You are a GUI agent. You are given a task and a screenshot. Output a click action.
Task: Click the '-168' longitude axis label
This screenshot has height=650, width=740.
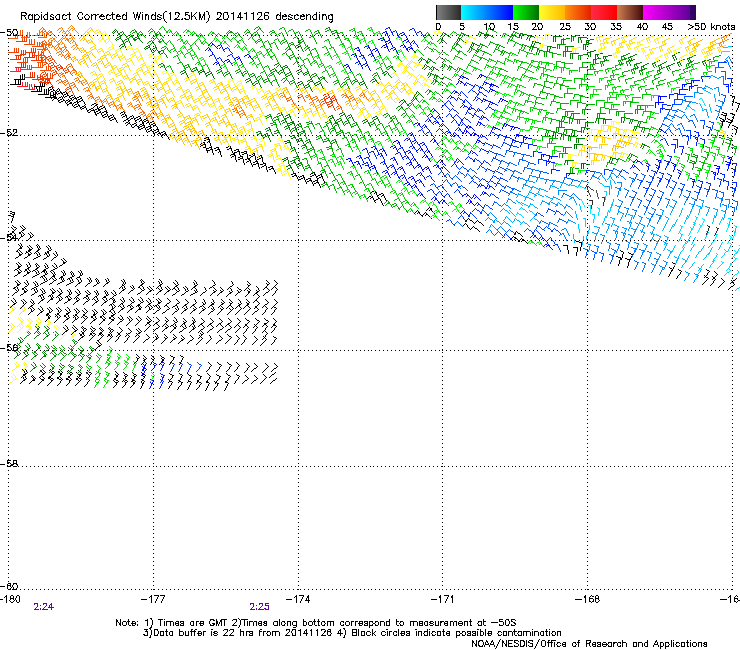(587, 599)
